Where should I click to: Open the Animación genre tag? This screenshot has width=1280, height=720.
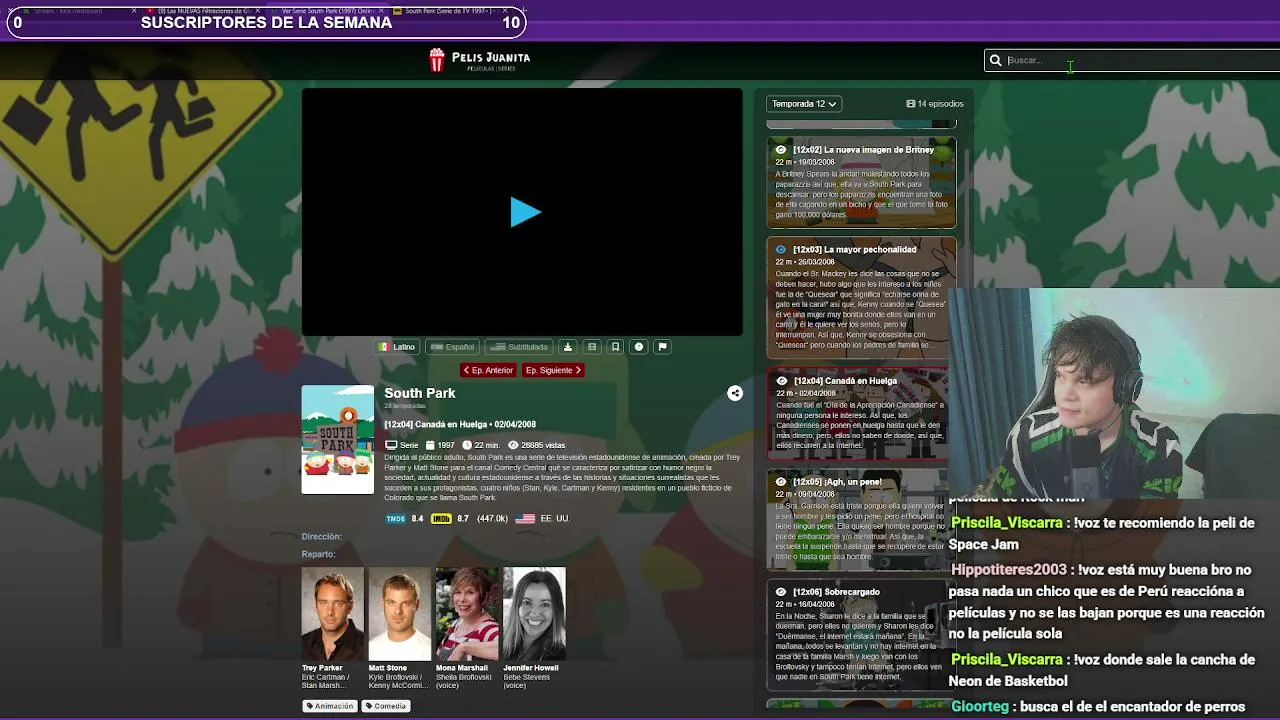click(330, 706)
